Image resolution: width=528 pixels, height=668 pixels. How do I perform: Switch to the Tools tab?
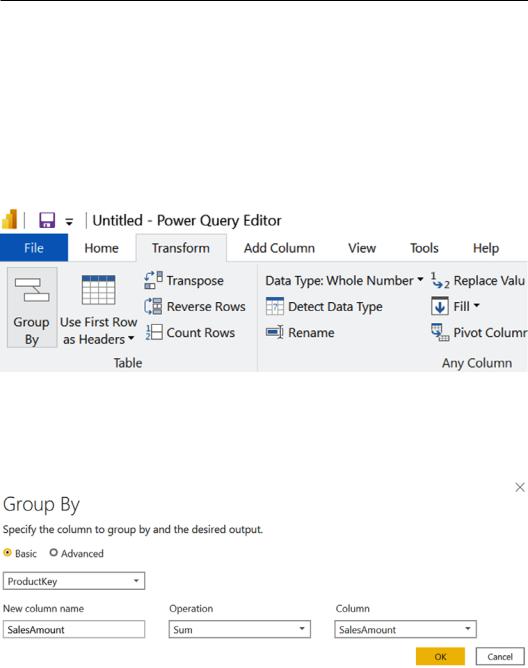pos(424,248)
